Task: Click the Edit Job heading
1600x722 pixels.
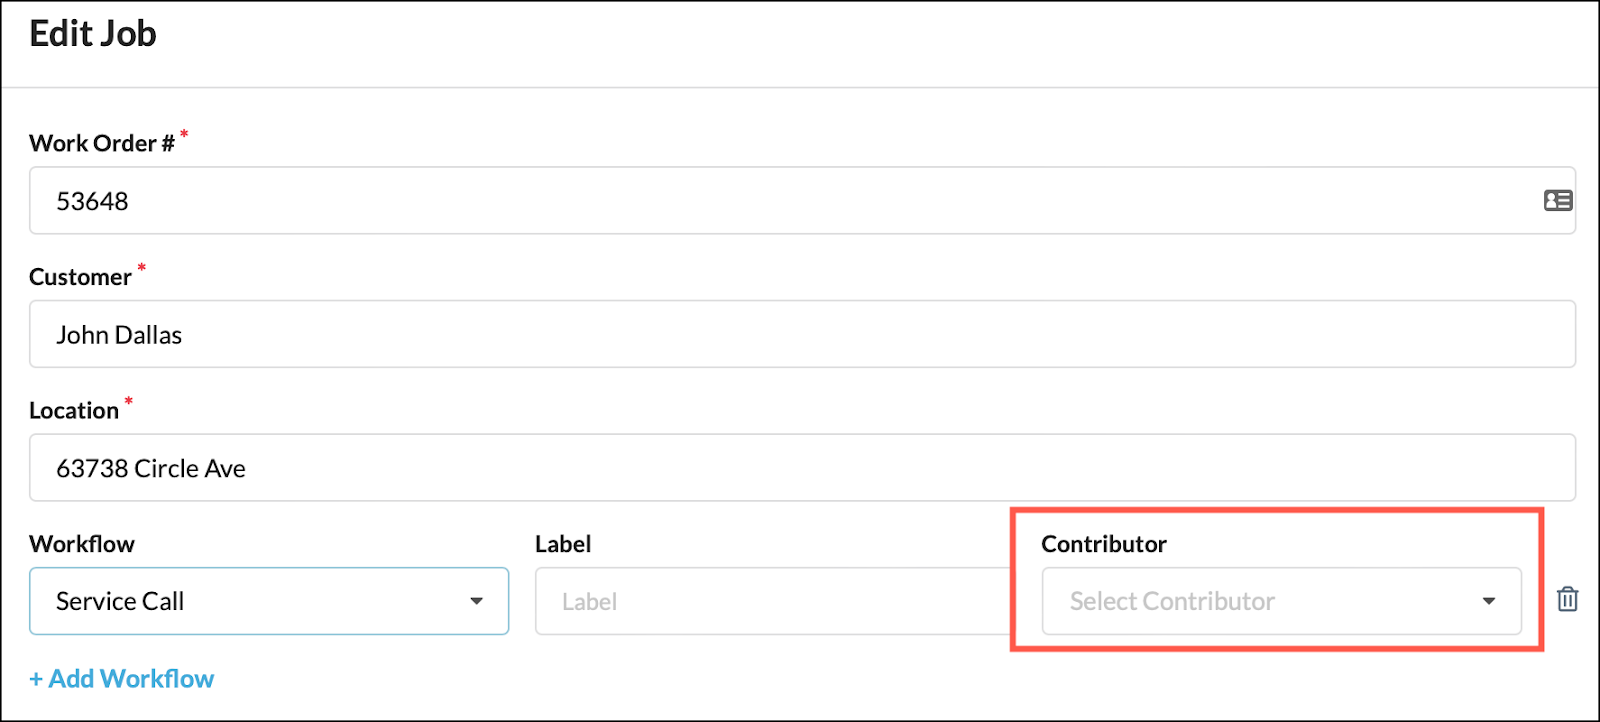Action: point(93,34)
